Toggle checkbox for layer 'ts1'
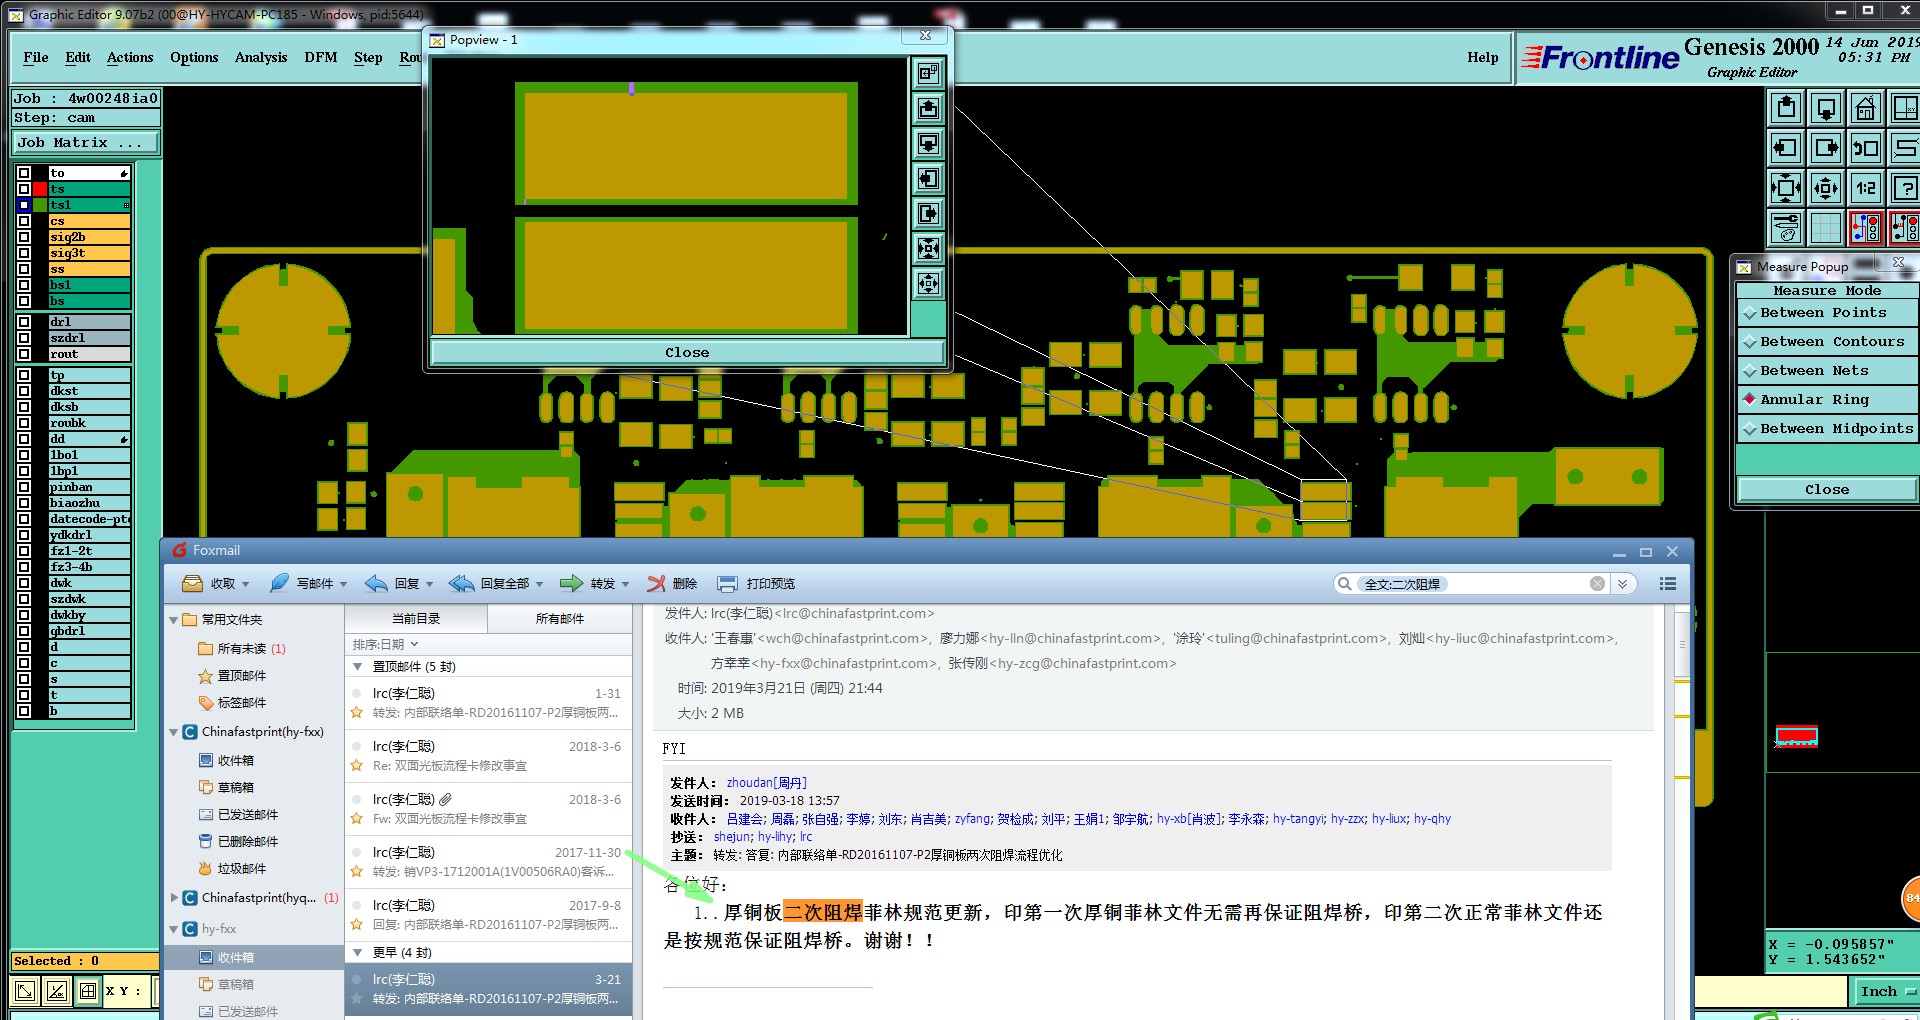 pos(24,205)
